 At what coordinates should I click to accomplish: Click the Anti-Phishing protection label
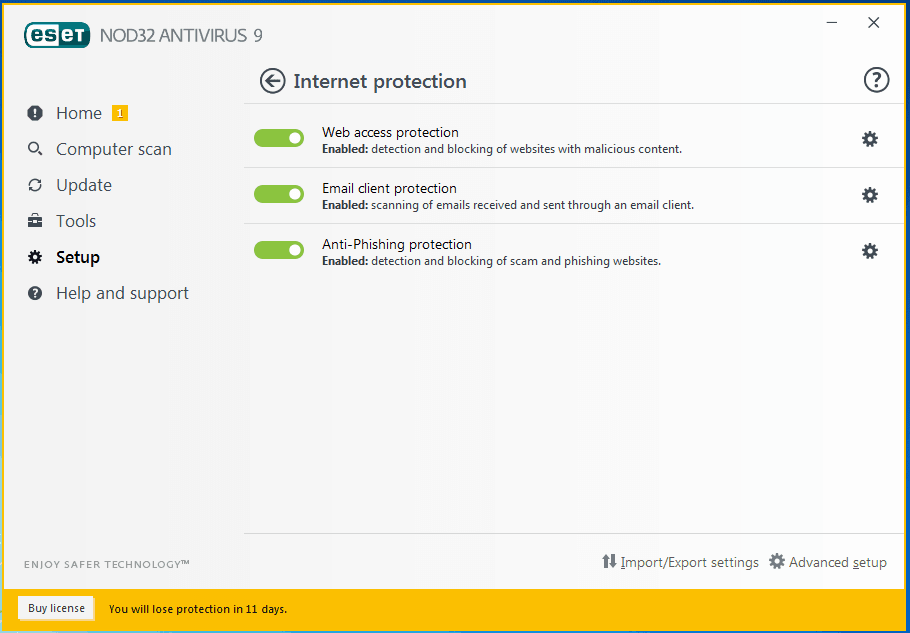point(397,244)
